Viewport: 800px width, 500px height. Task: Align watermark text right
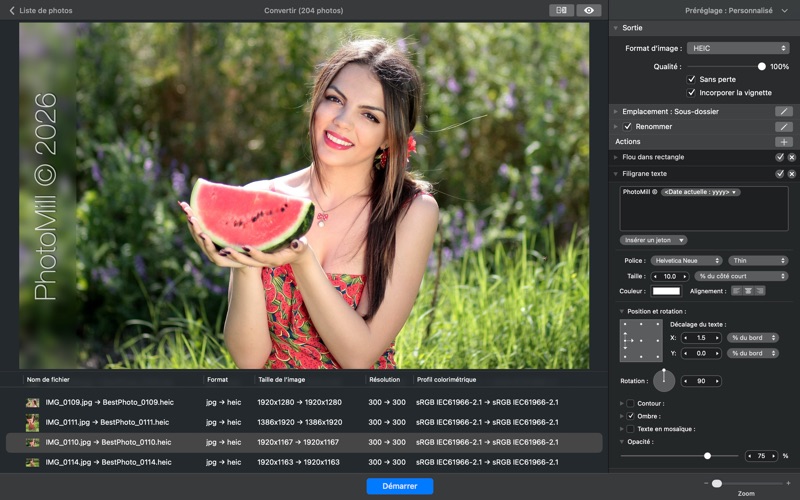tap(760, 291)
